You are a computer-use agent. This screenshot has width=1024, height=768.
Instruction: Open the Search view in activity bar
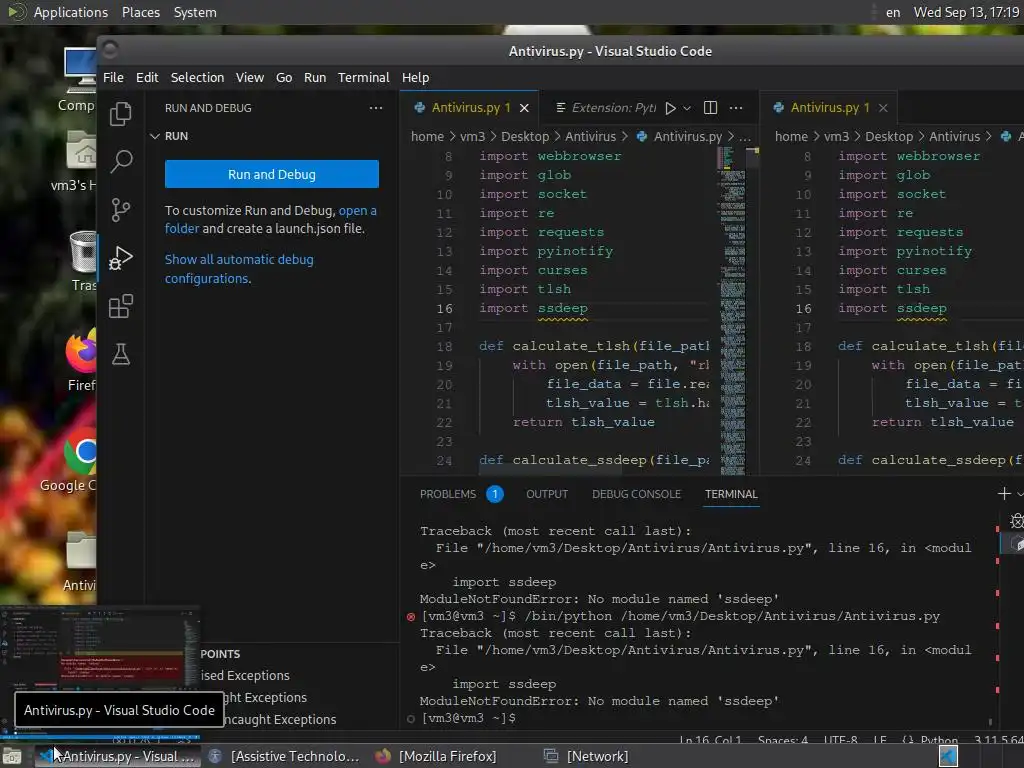click(x=121, y=161)
